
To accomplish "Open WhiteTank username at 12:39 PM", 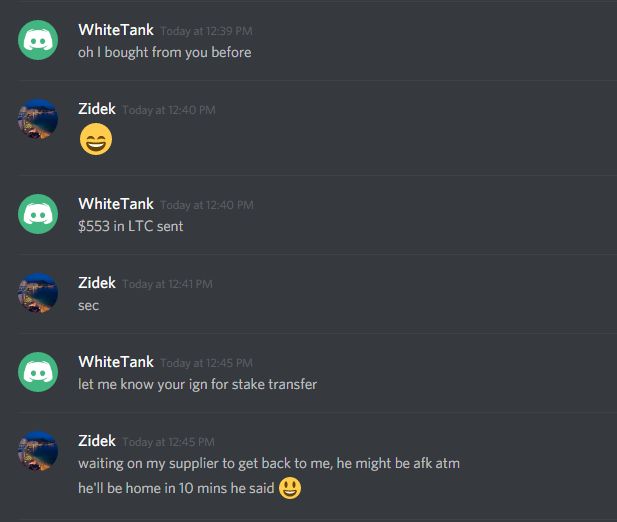I will tap(116, 30).
